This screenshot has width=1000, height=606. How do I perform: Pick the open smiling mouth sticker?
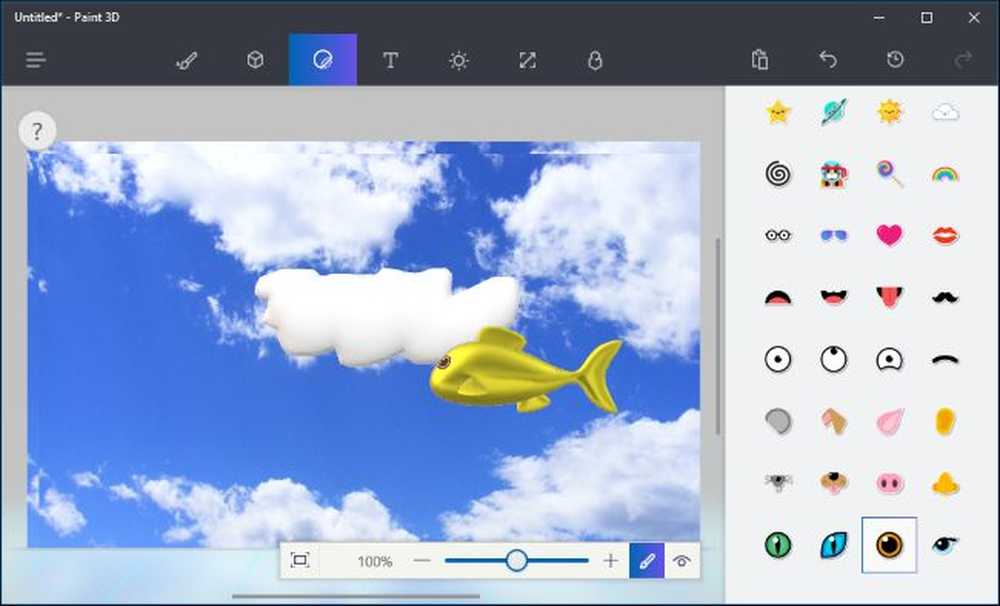834,297
